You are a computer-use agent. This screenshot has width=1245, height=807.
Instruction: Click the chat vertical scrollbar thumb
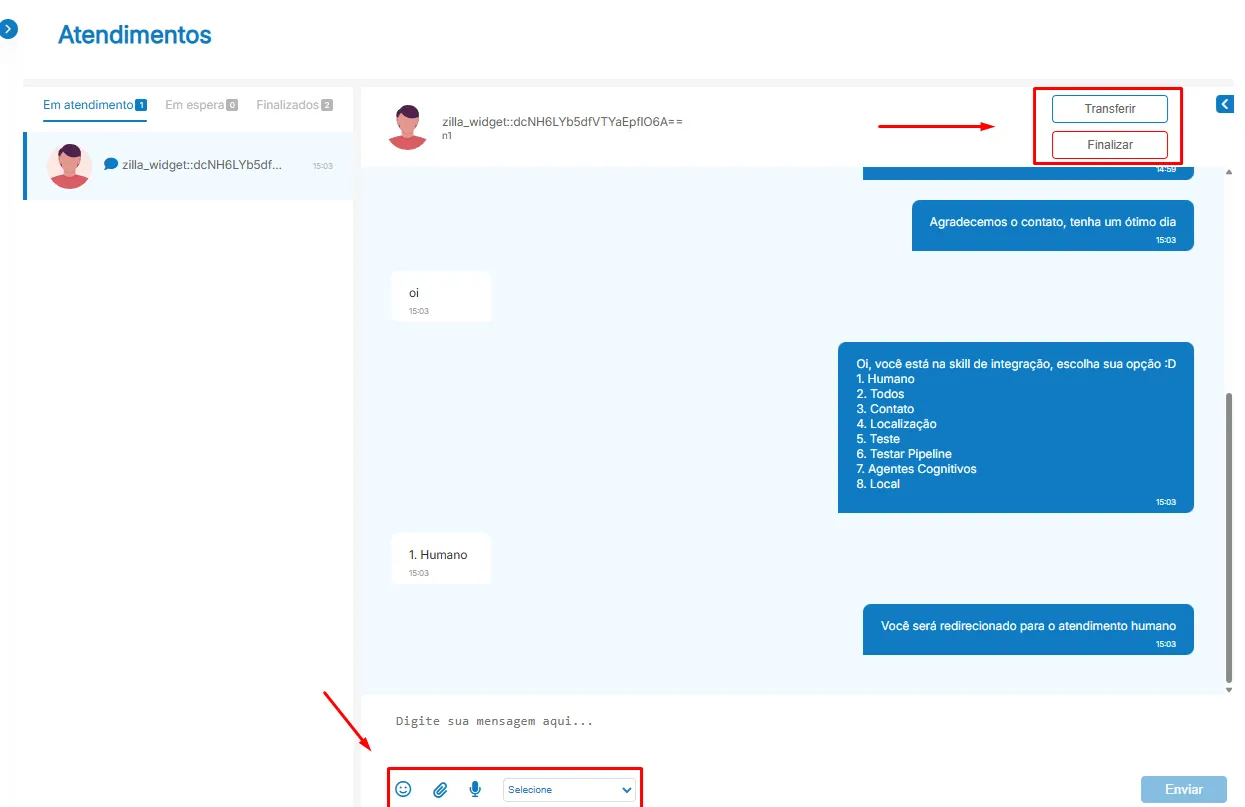pos(1229,536)
